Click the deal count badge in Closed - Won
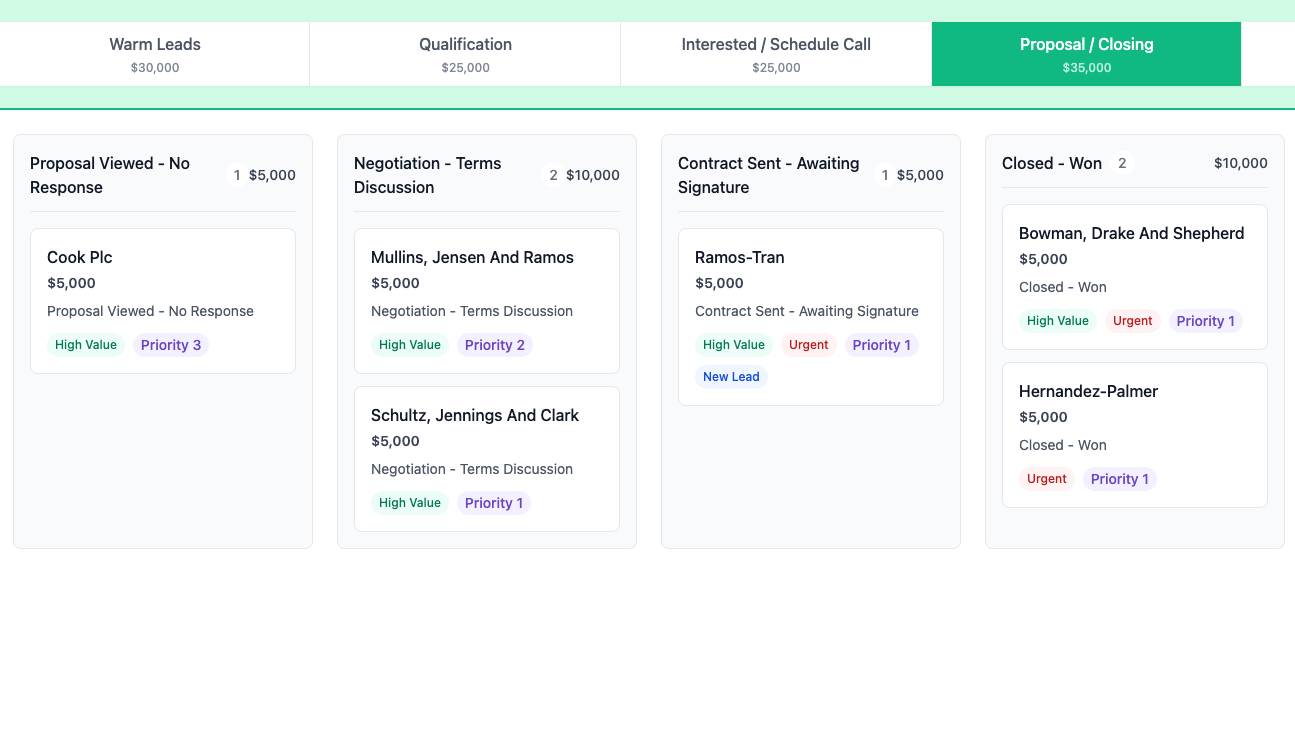The height and width of the screenshot is (733, 1295). click(x=1122, y=163)
